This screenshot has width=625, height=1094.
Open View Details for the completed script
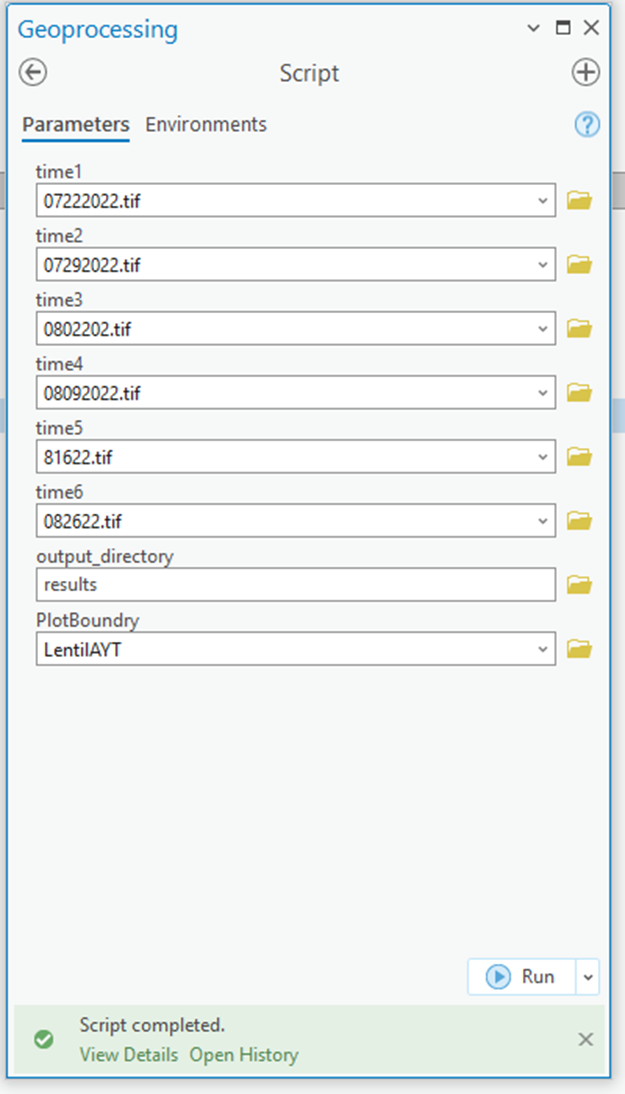click(x=128, y=1054)
